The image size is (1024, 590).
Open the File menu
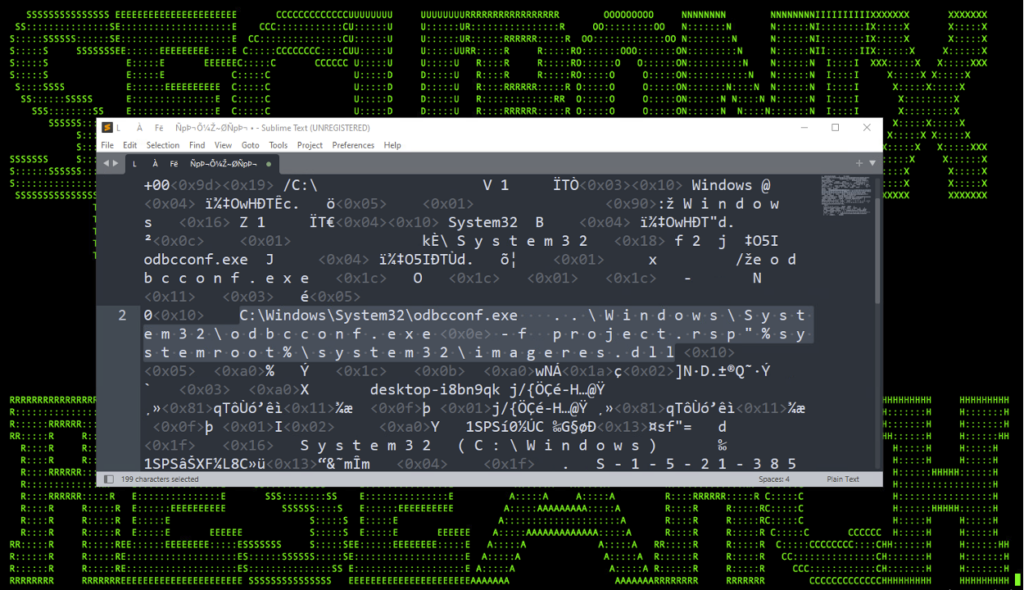pos(106,145)
